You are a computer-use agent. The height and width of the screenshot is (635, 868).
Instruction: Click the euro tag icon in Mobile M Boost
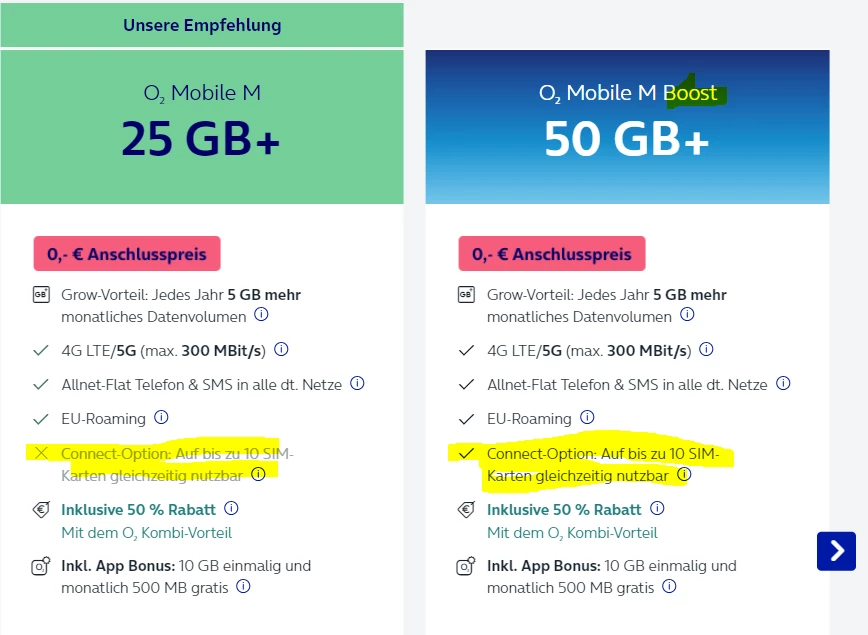point(466,510)
